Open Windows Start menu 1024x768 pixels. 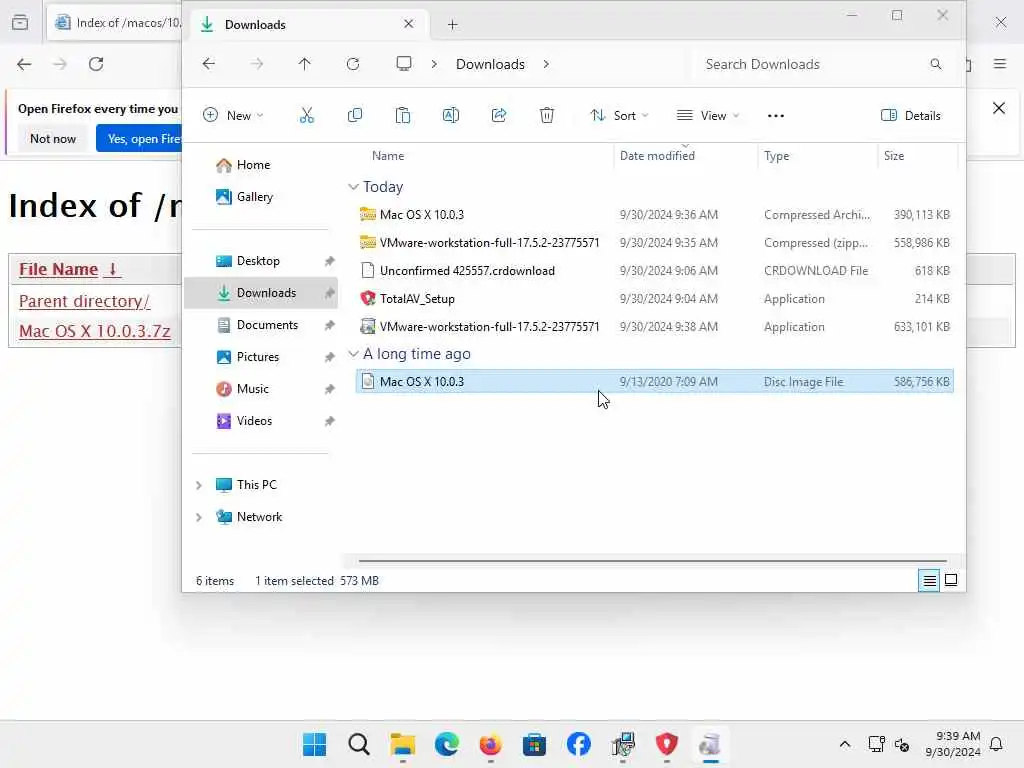pyautogui.click(x=314, y=744)
